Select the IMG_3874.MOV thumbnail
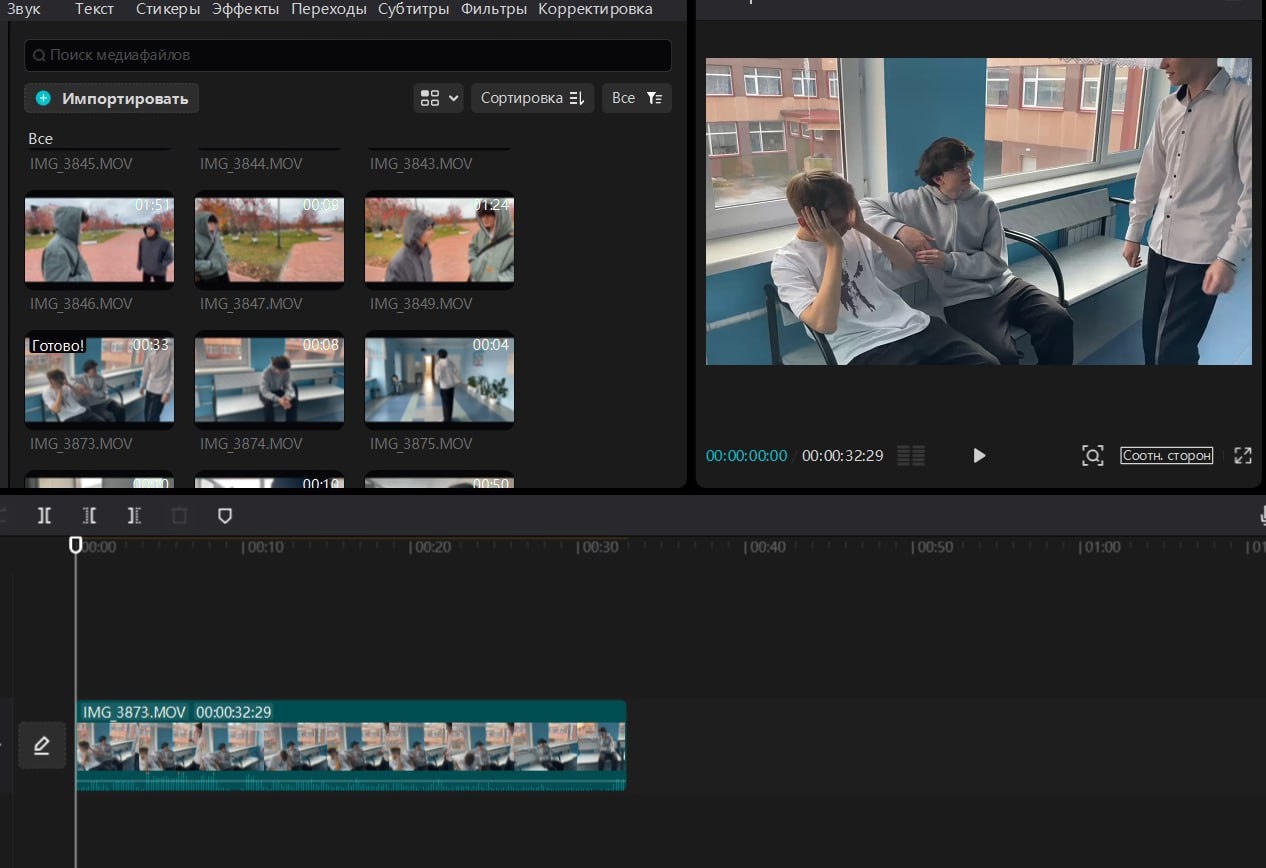Image resolution: width=1266 pixels, height=868 pixels. tap(269, 380)
